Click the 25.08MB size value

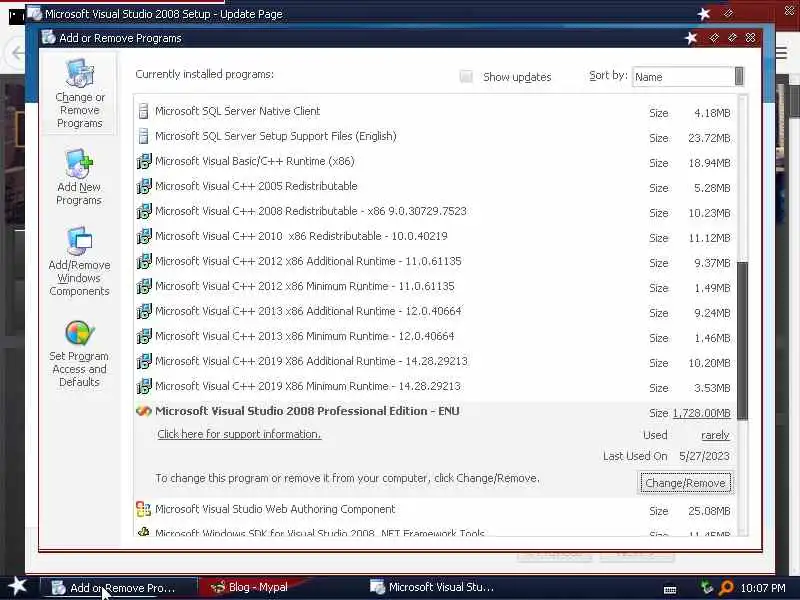click(709, 511)
